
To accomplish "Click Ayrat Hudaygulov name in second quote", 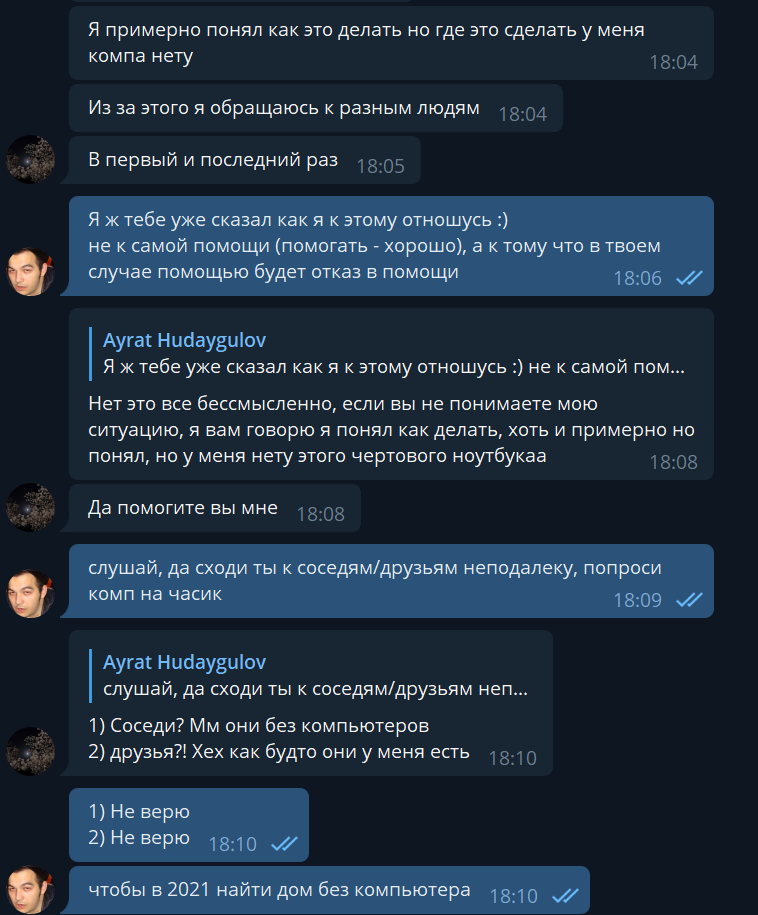I will (184, 662).
